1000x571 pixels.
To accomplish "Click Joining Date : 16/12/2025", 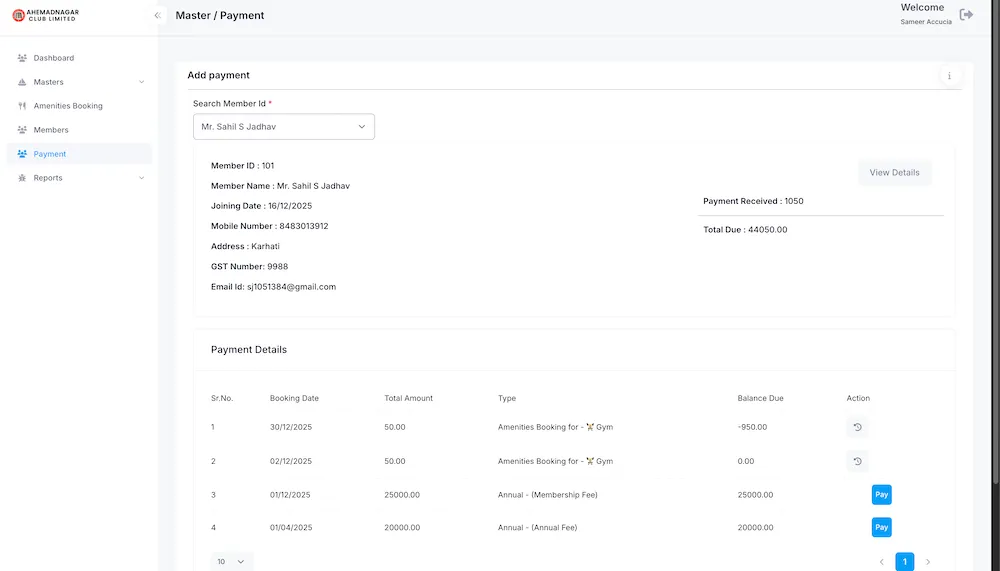I will point(261,206).
